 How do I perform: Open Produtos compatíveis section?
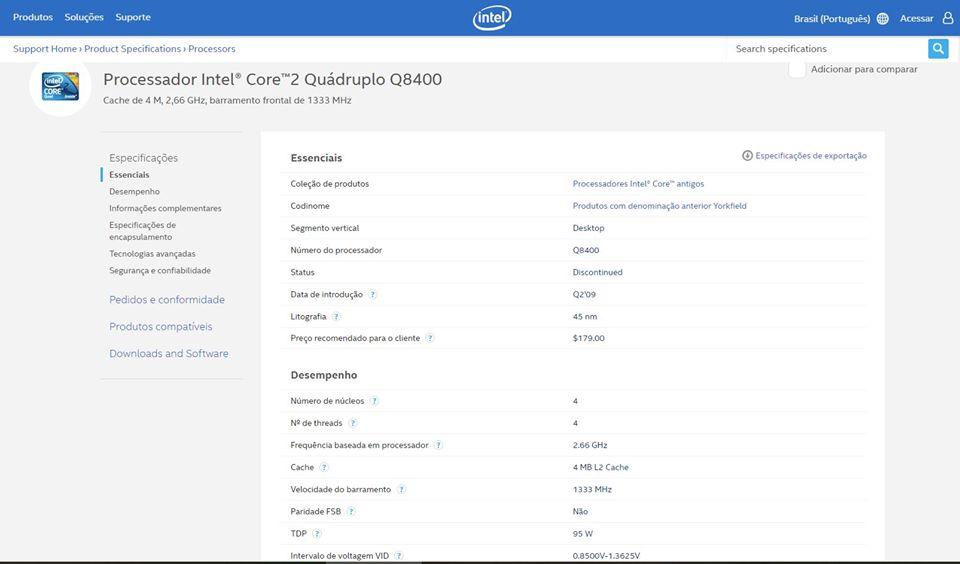(x=160, y=326)
